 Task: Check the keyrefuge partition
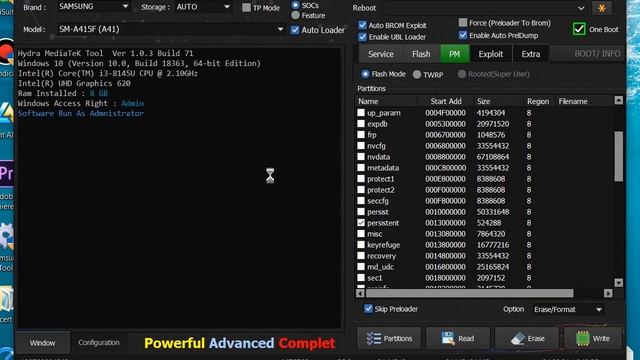361,245
